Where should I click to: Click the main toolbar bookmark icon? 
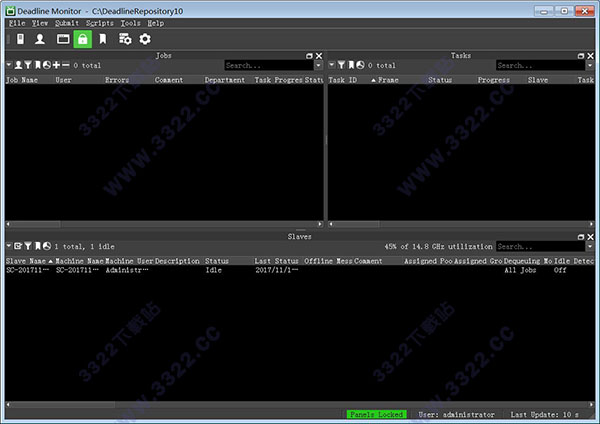[103, 39]
